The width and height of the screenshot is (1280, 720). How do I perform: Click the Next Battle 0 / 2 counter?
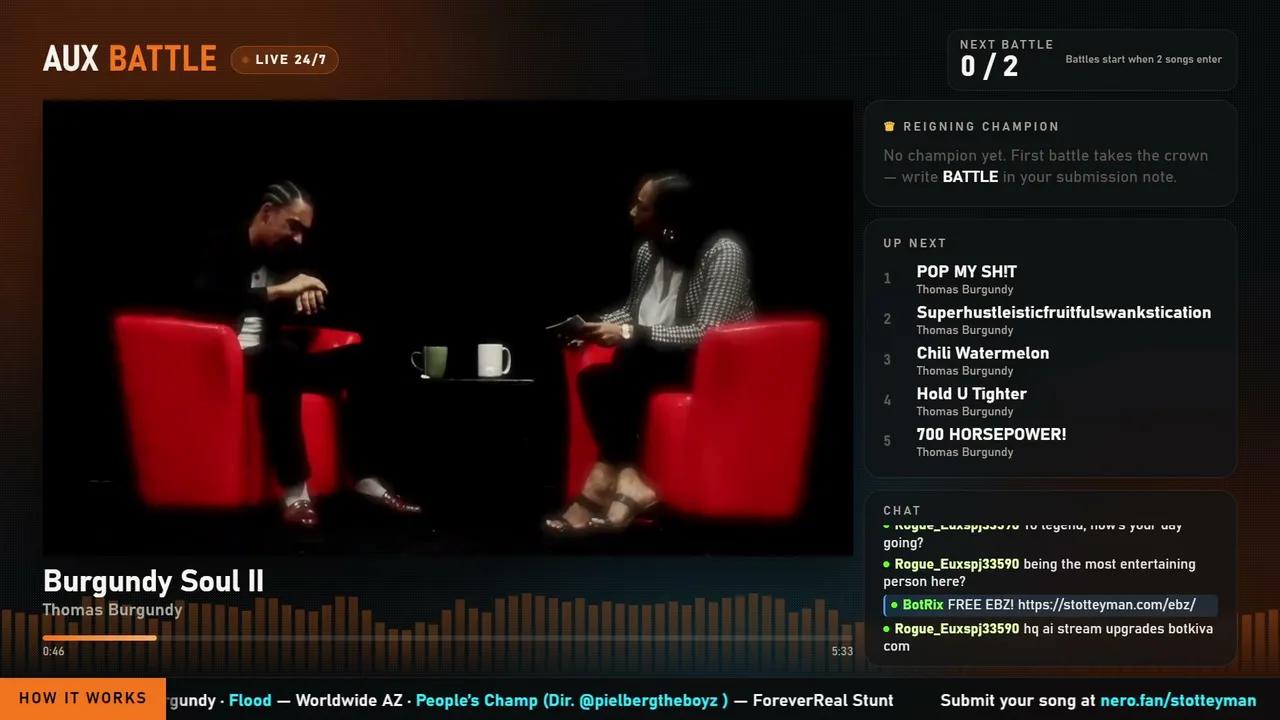click(989, 66)
